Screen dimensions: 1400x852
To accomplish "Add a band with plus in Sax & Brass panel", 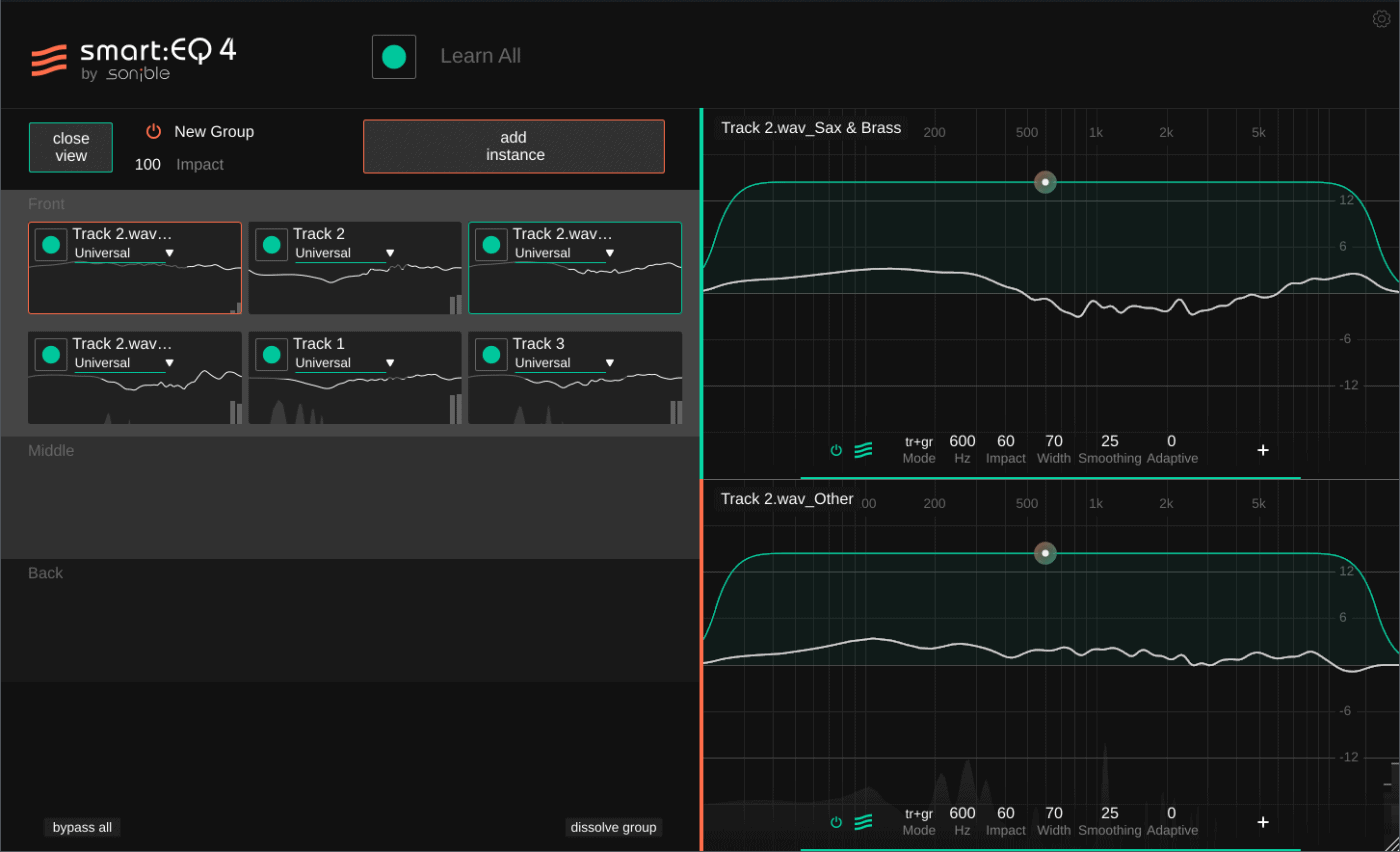I will click(x=1263, y=450).
